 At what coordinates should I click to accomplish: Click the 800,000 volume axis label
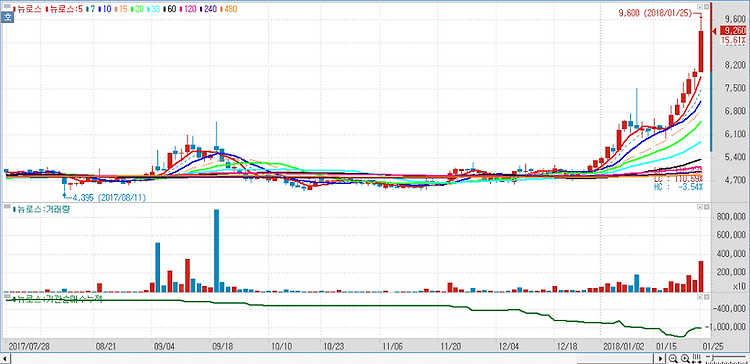tap(730, 216)
